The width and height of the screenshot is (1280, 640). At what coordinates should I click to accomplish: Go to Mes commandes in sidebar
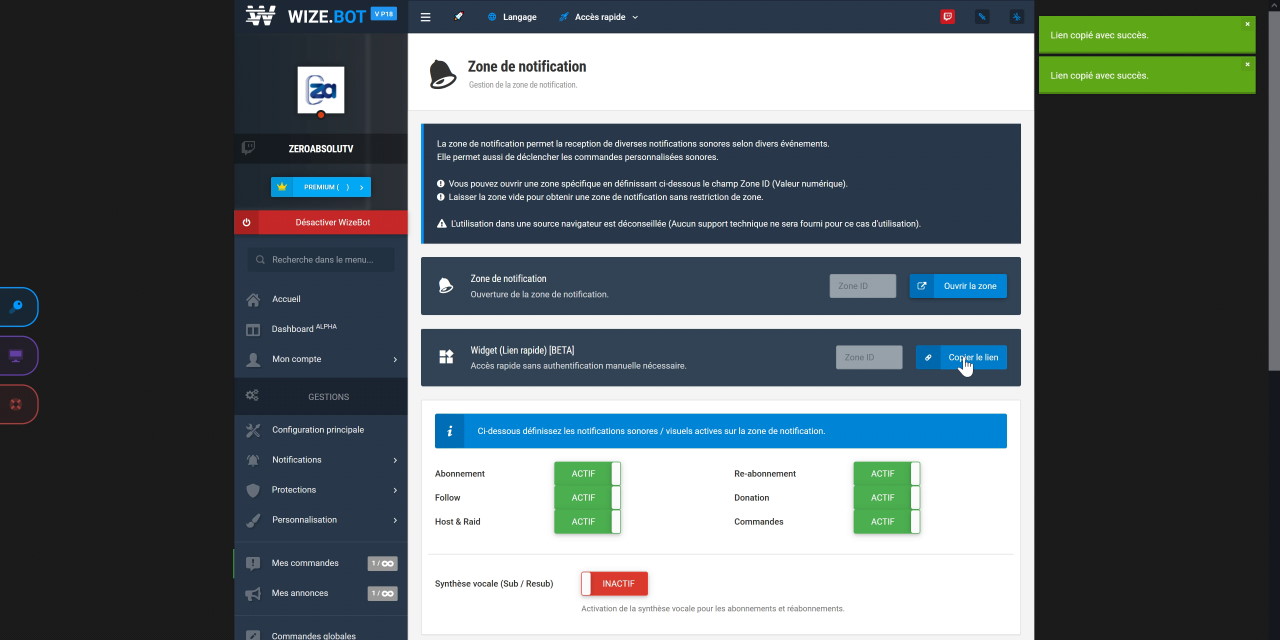coord(305,563)
